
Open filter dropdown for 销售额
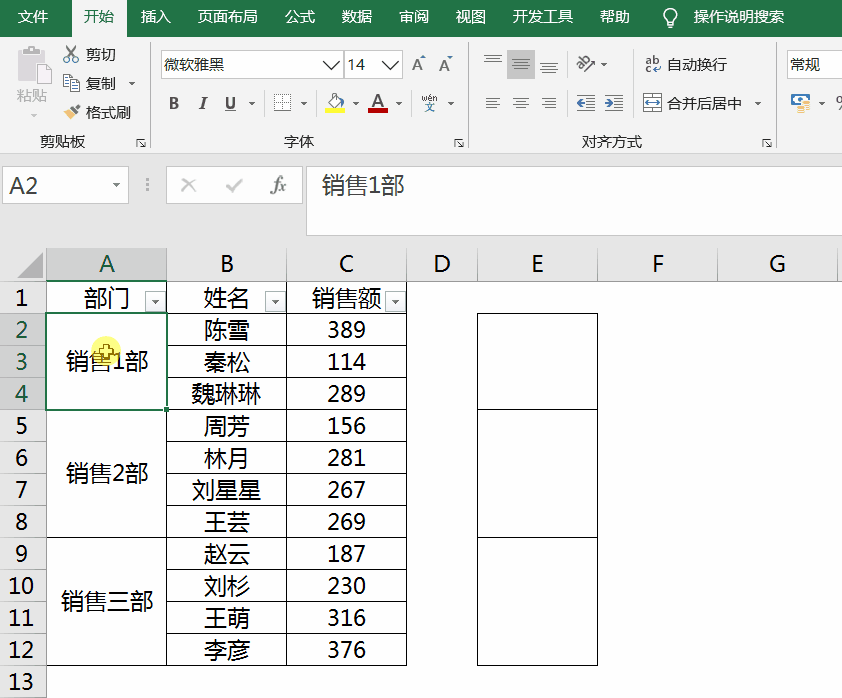(395, 302)
